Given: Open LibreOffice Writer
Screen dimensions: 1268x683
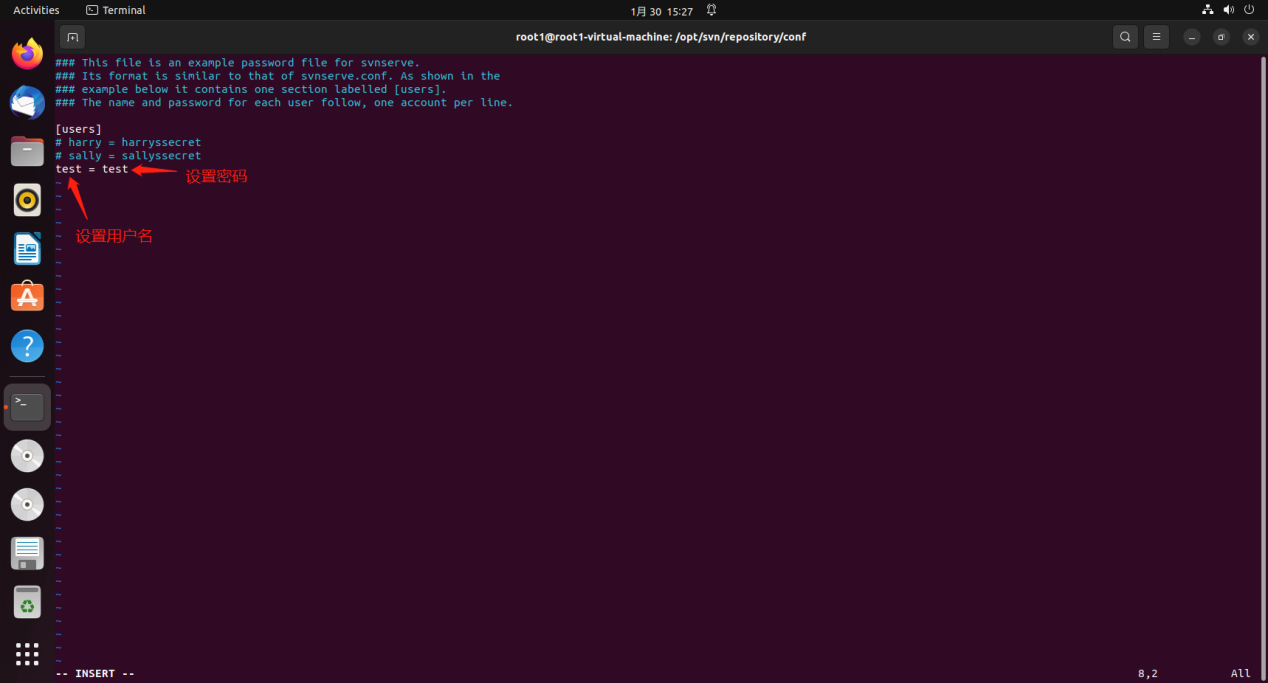Looking at the screenshot, I should [27, 249].
